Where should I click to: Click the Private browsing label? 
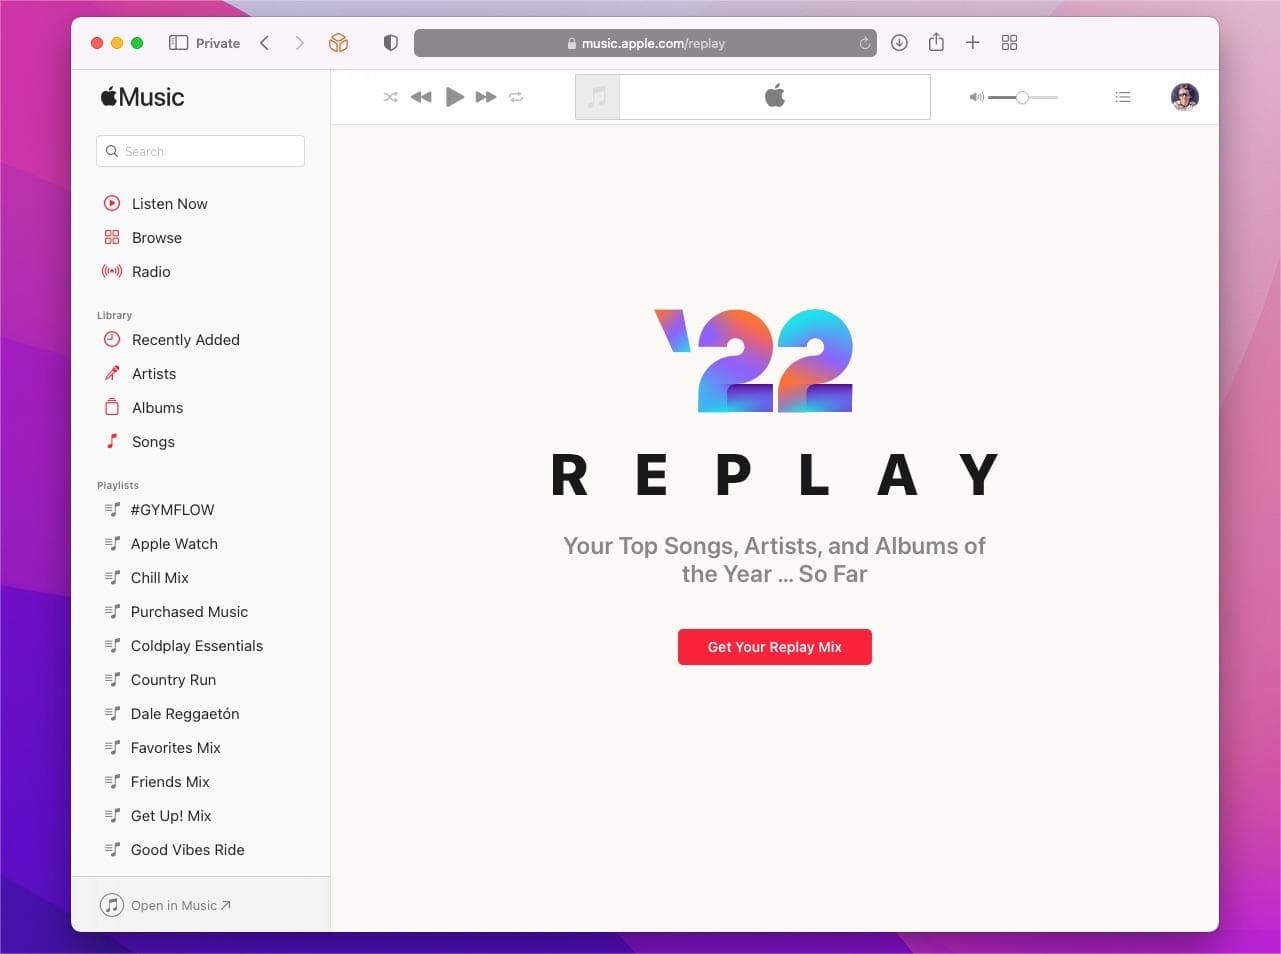pos(218,43)
